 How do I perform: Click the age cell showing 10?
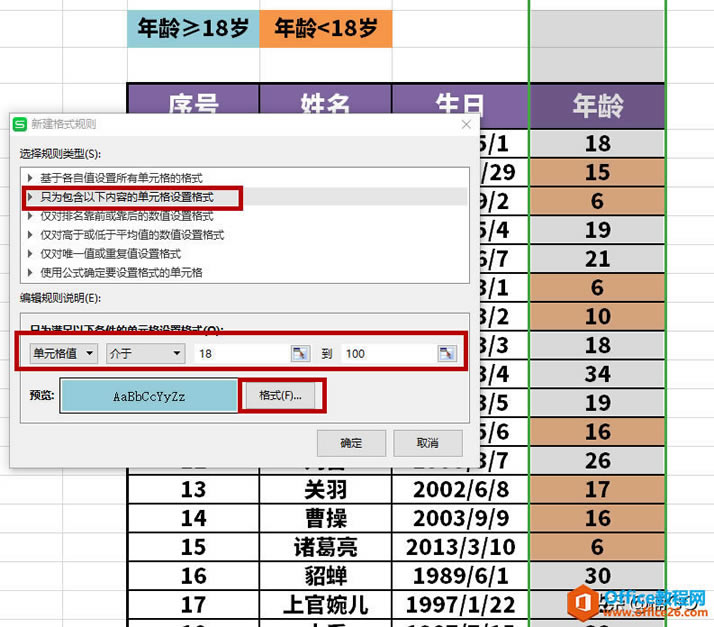(x=597, y=316)
